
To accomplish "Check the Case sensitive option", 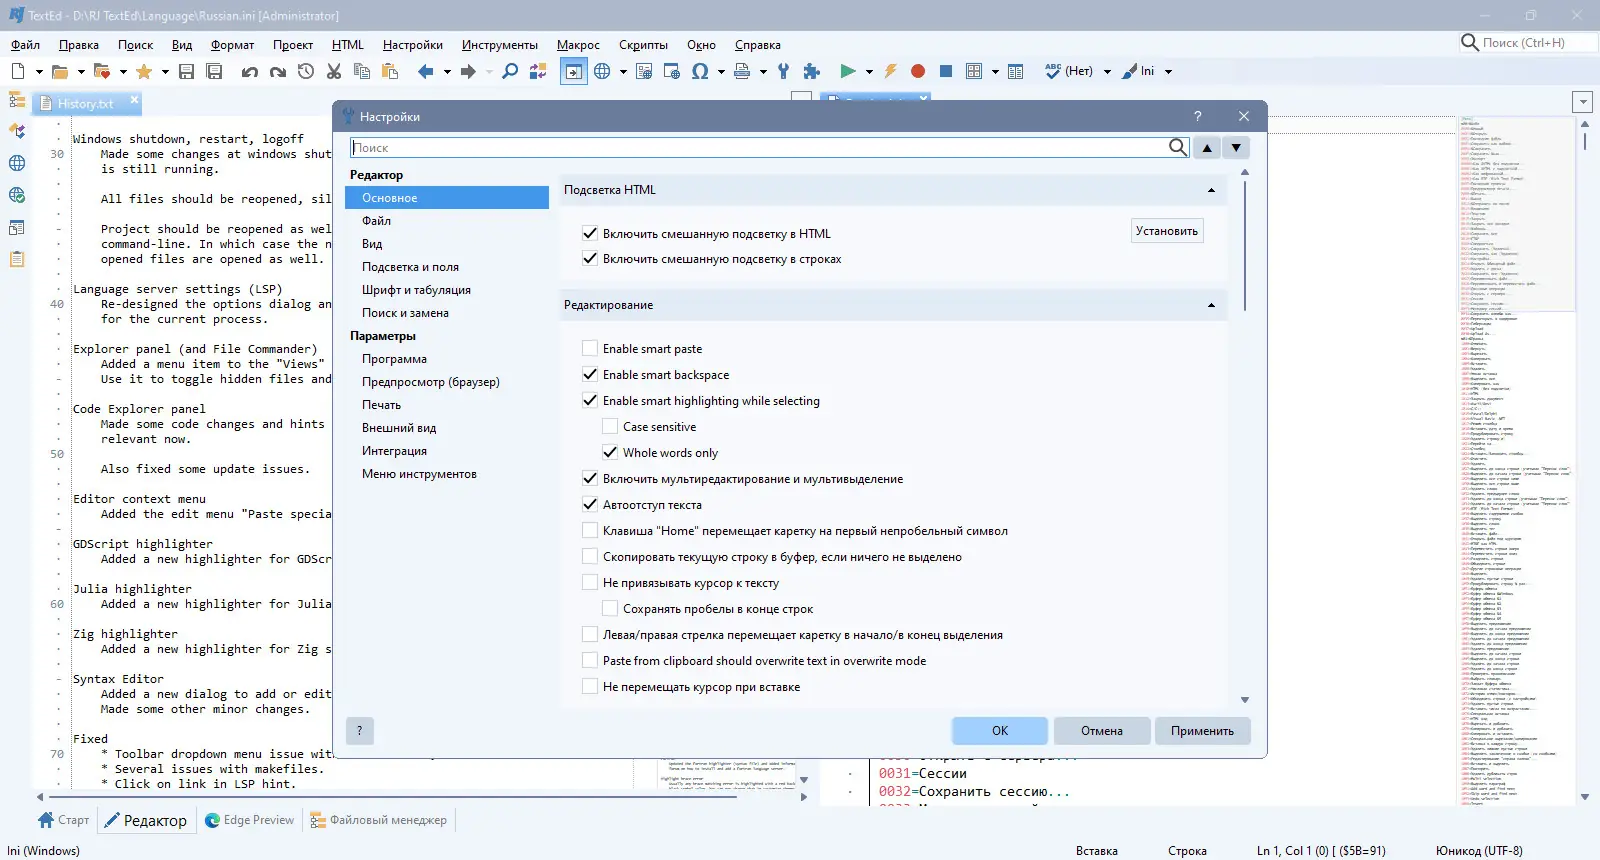I will coord(610,426).
